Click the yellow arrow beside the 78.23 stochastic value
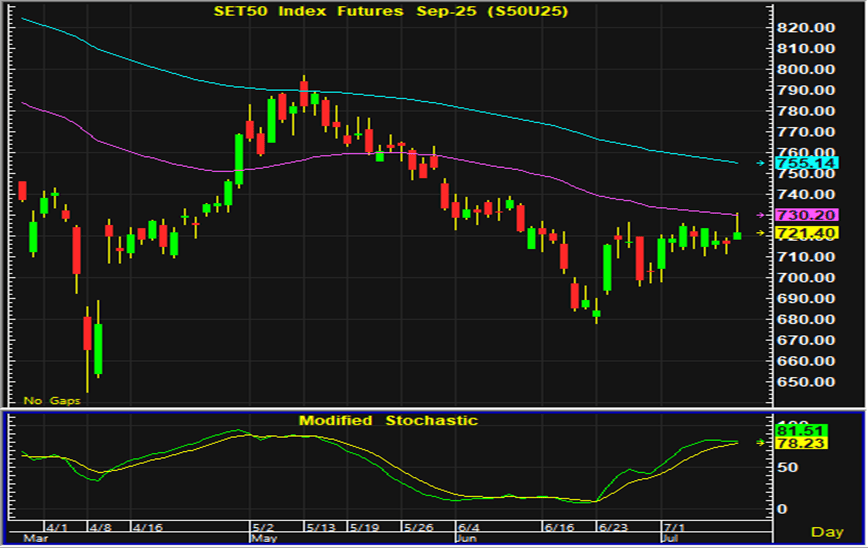The height and width of the screenshot is (548, 868). click(759, 442)
